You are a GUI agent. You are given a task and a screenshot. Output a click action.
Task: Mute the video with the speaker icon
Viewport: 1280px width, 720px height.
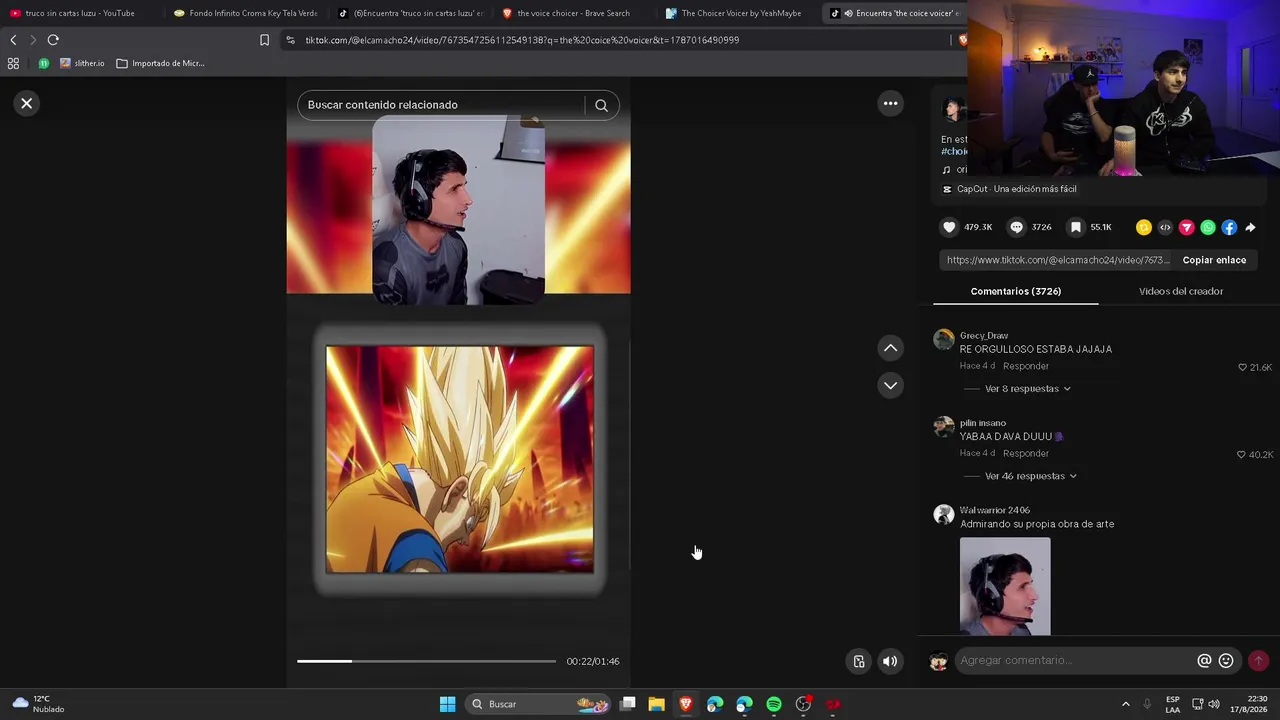(890, 661)
